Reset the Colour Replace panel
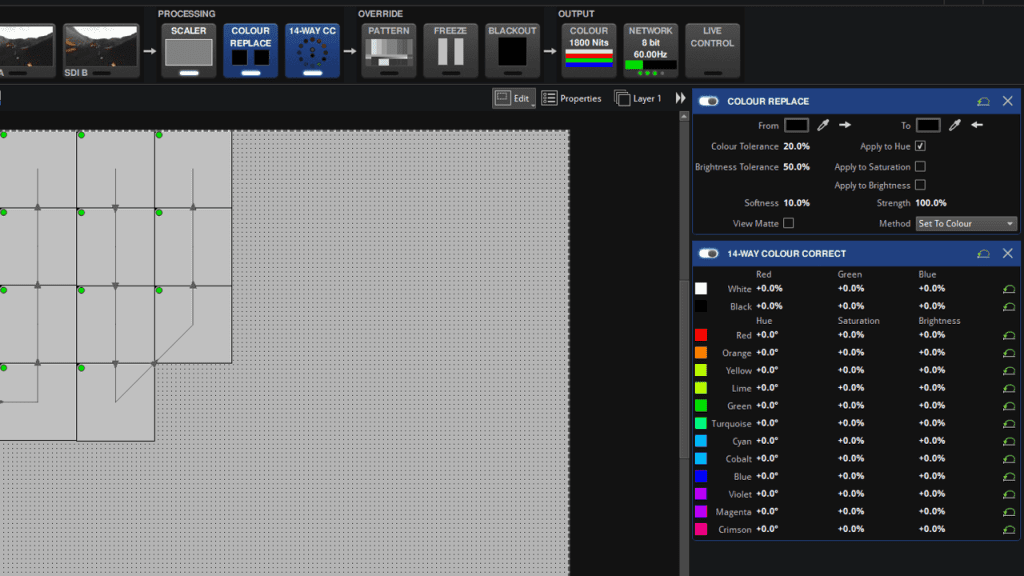1024x576 pixels. point(983,101)
